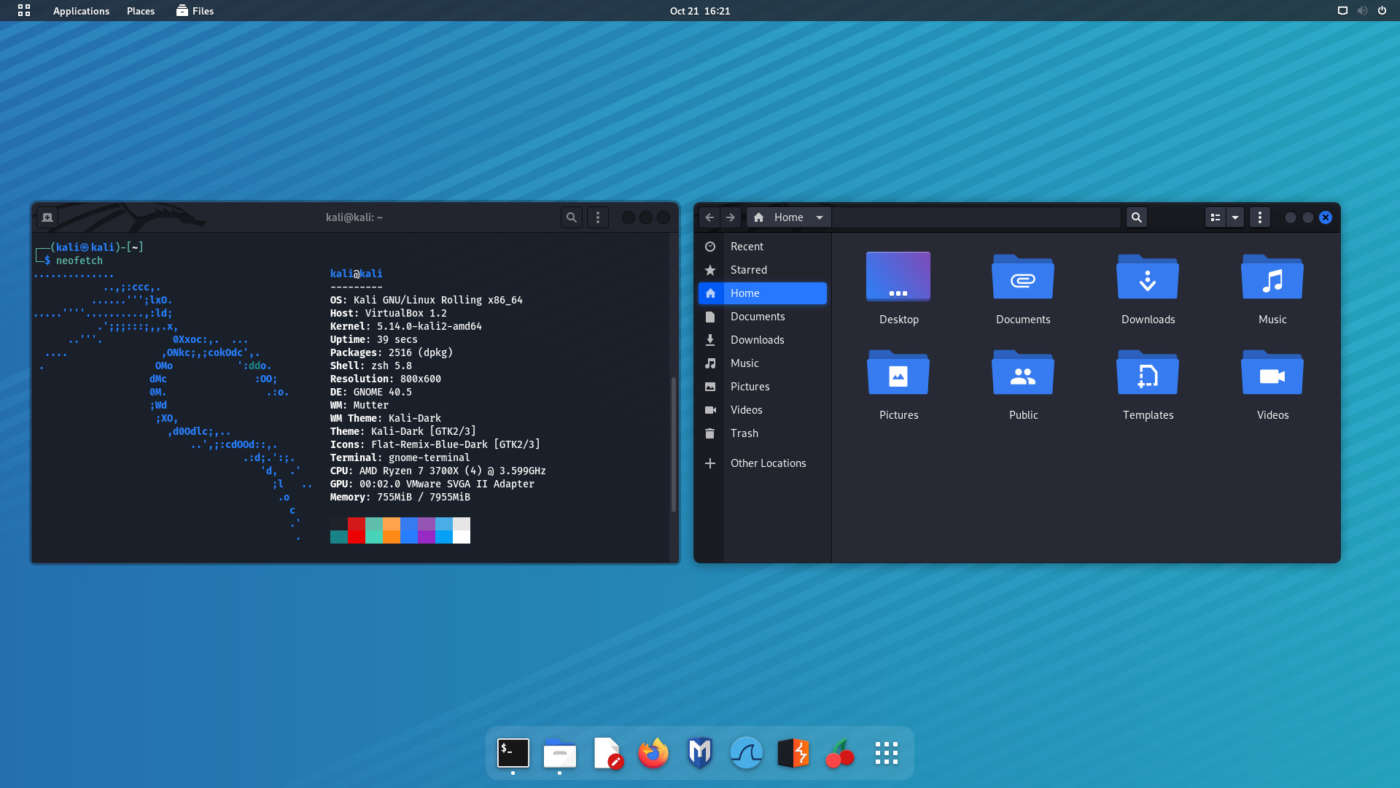
Task: Launch Metasploit from the dock
Action: 699,753
